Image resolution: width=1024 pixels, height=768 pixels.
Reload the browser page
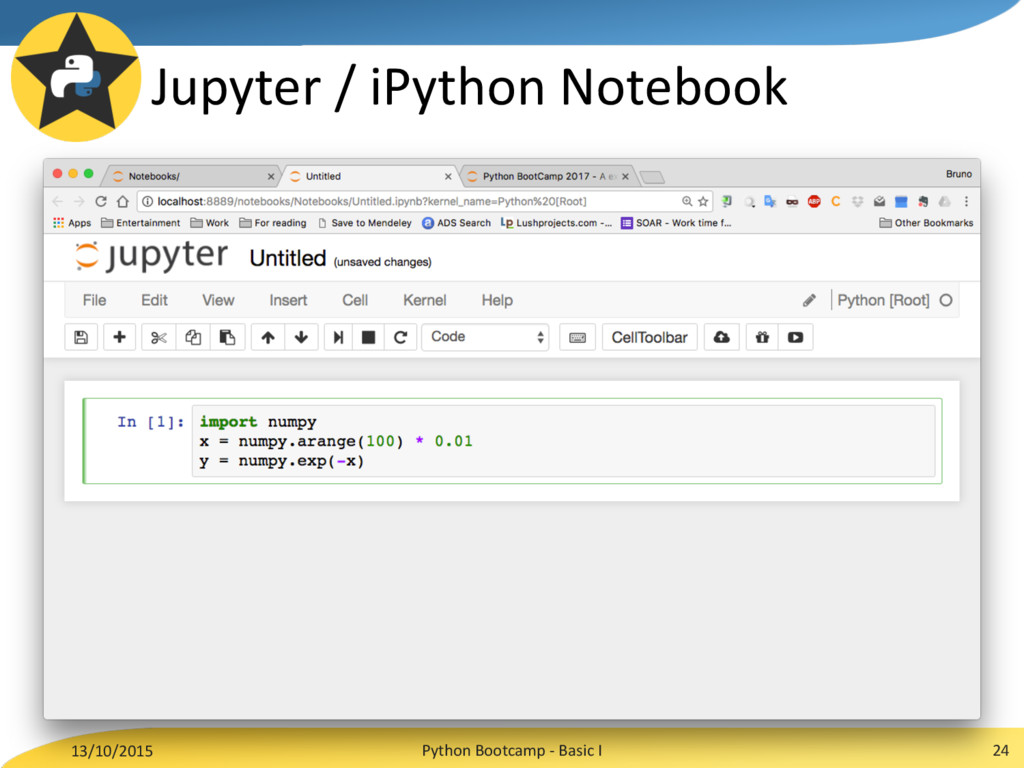pos(101,201)
